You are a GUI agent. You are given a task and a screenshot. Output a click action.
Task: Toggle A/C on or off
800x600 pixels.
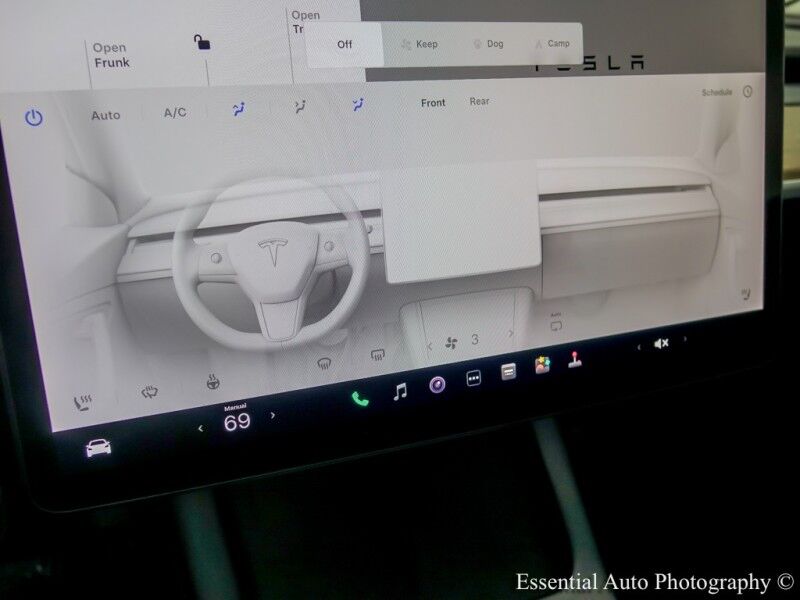[x=174, y=114]
